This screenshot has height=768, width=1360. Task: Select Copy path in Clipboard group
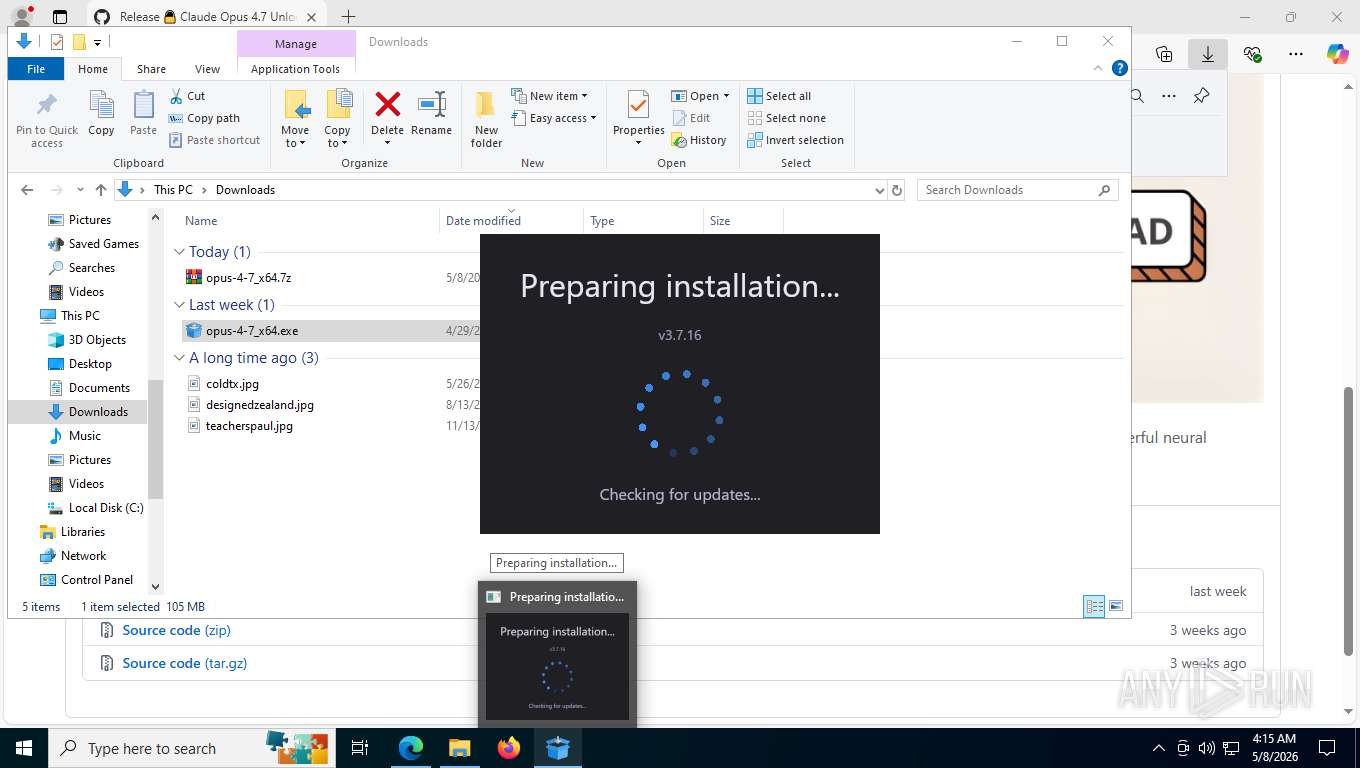(205, 118)
